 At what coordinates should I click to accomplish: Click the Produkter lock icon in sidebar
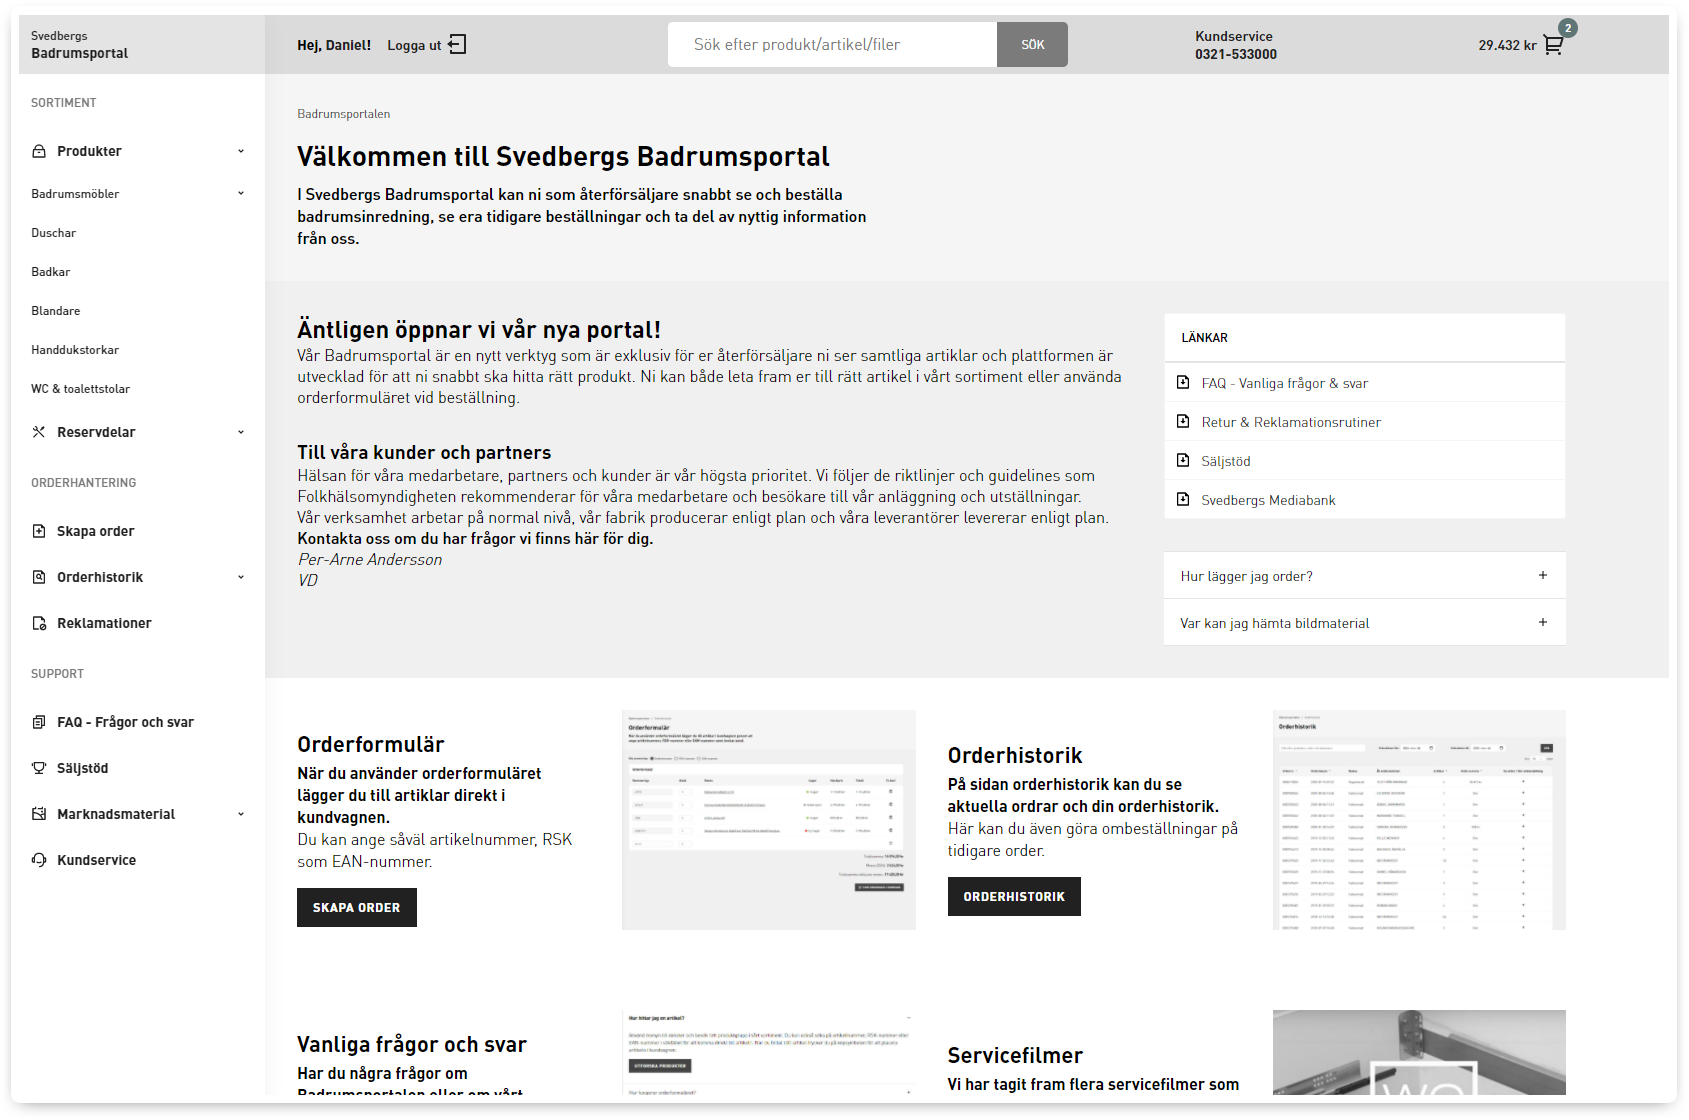point(39,151)
